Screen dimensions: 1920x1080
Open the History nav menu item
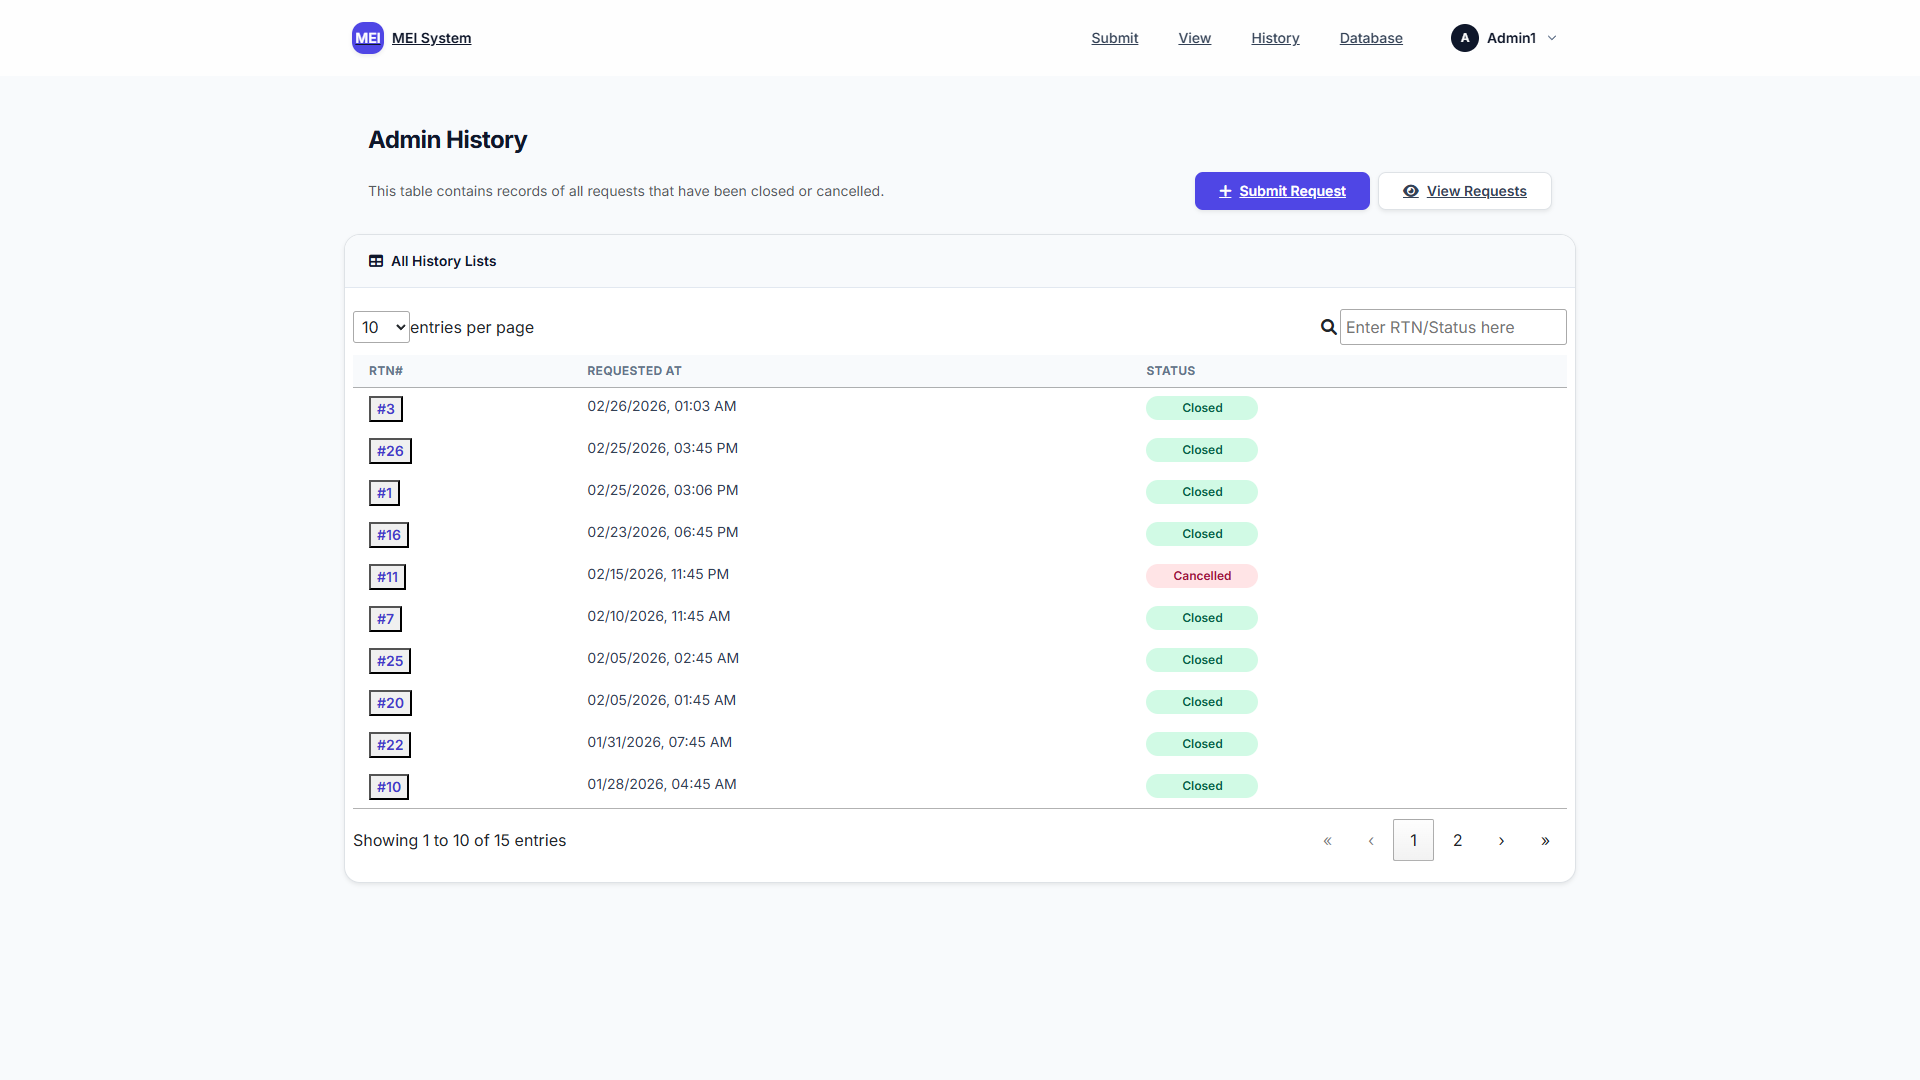[x=1275, y=38]
